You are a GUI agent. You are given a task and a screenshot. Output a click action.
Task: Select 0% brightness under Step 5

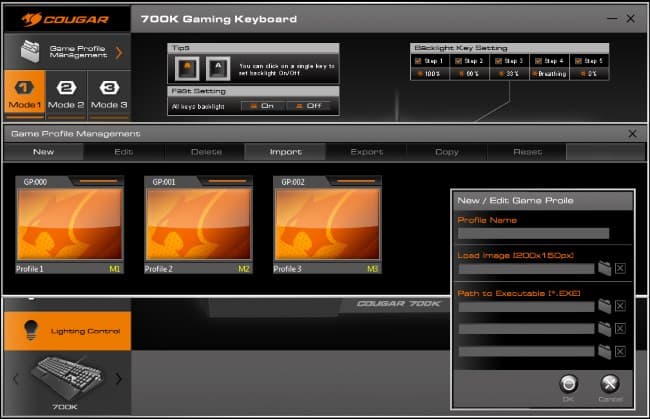coord(589,74)
